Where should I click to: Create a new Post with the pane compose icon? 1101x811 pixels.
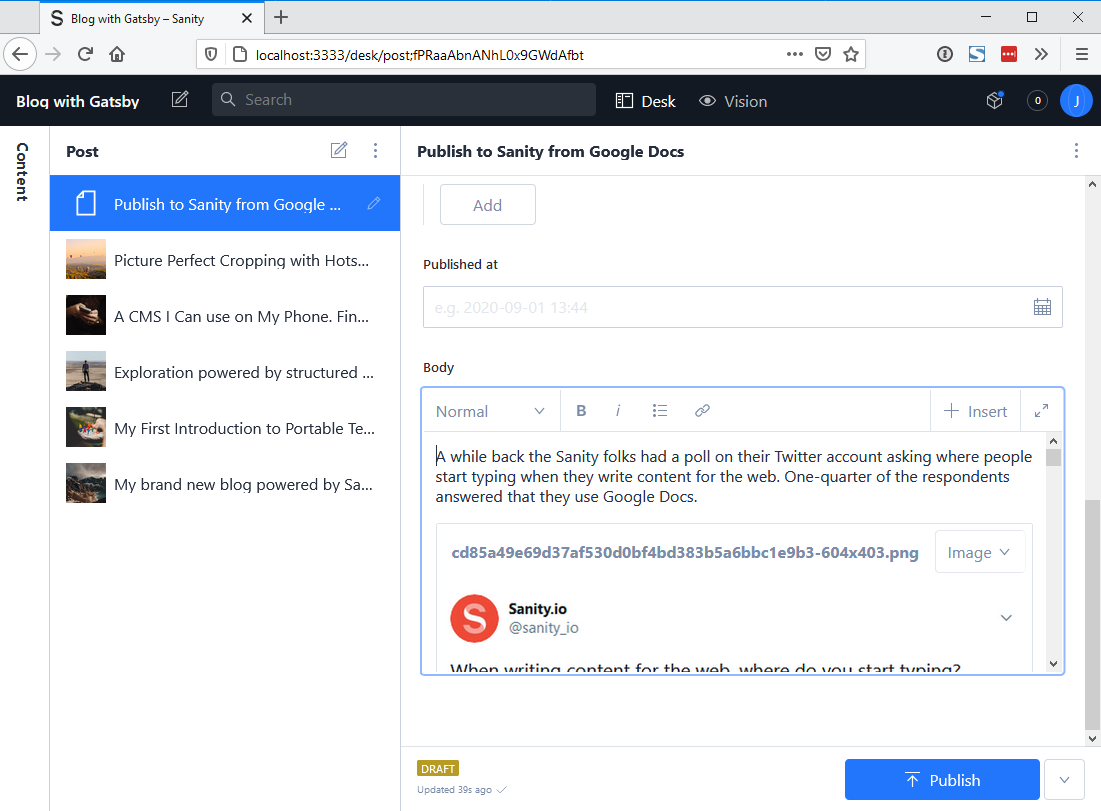click(x=339, y=150)
